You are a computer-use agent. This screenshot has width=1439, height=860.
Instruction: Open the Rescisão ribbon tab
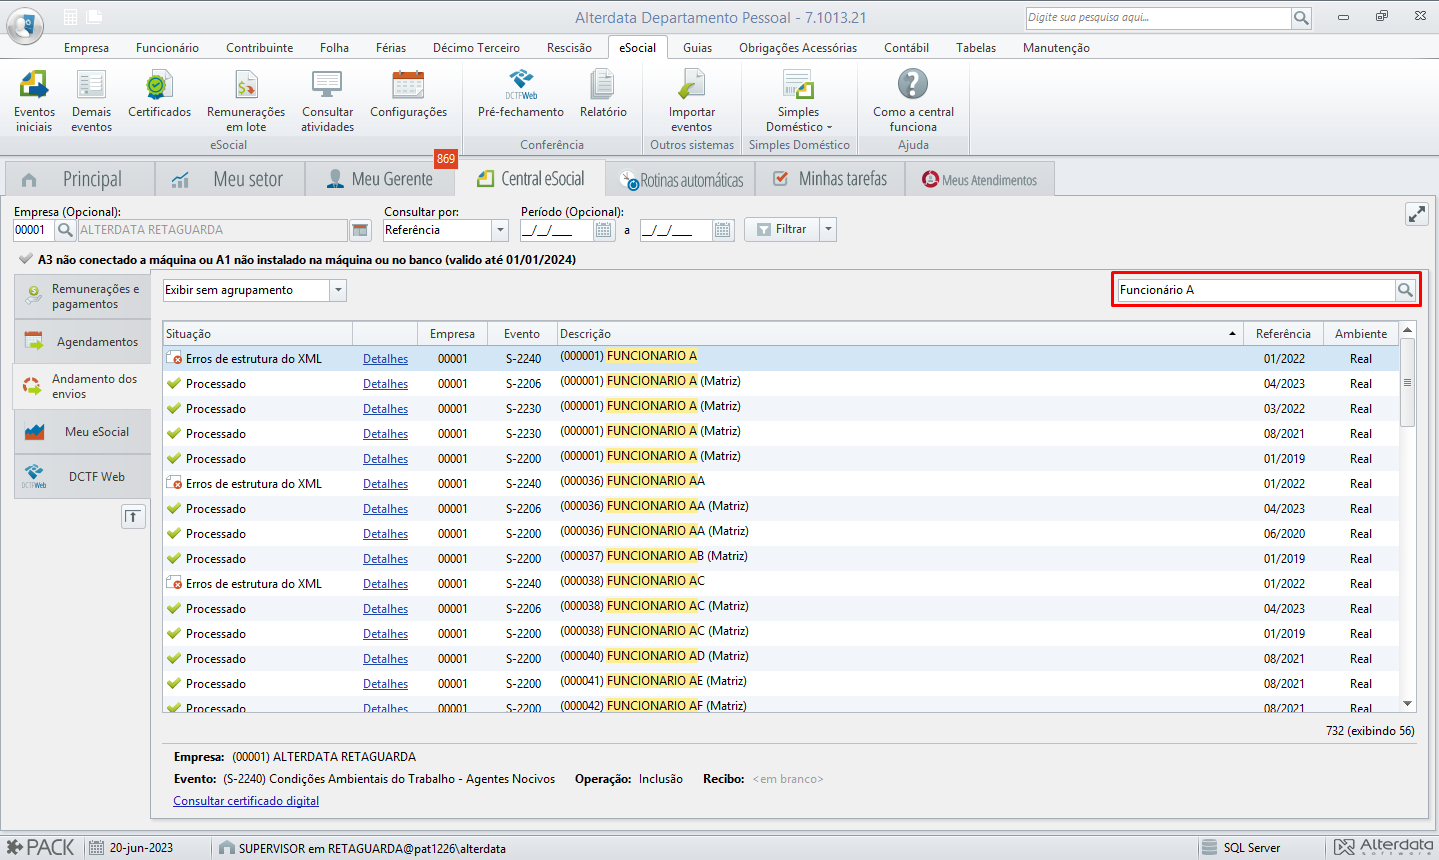click(569, 48)
